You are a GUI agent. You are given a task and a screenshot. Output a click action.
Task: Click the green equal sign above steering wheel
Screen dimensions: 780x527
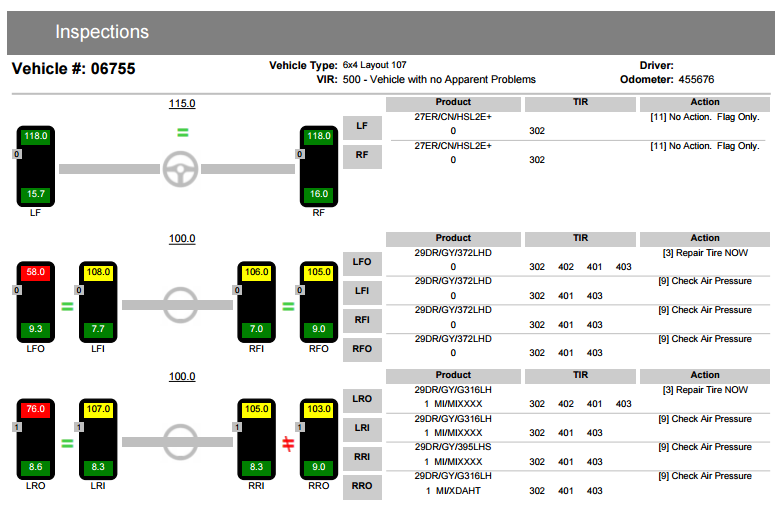(x=182, y=132)
